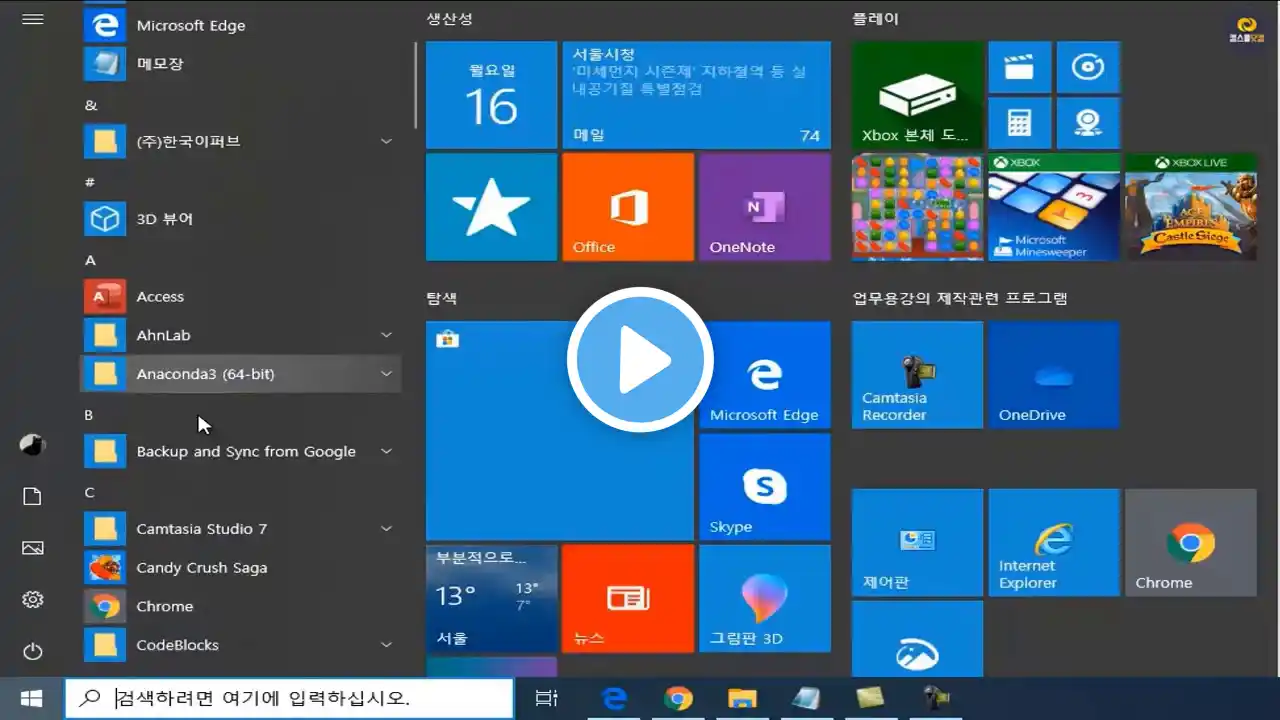This screenshot has height=720, width=1280.
Task: Open Task View on the taskbar
Action: coord(546,698)
